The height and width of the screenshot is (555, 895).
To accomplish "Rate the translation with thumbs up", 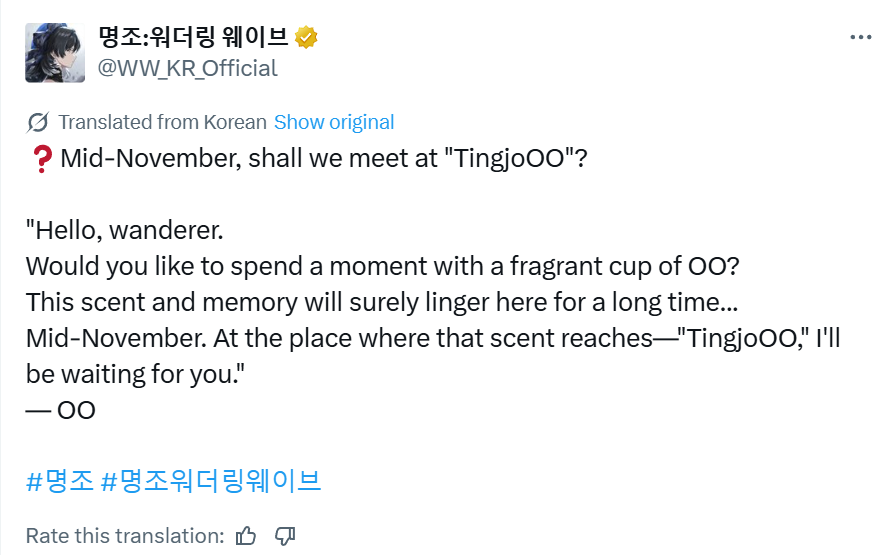I will [246, 535].
